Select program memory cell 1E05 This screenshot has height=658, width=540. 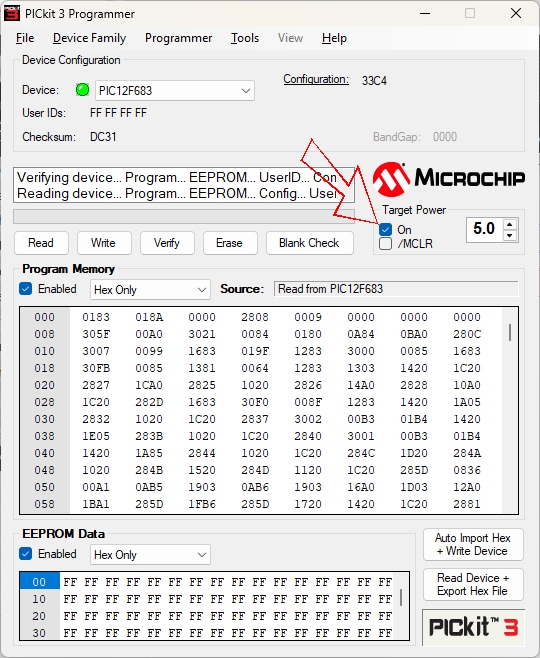(x=96, y=436)
